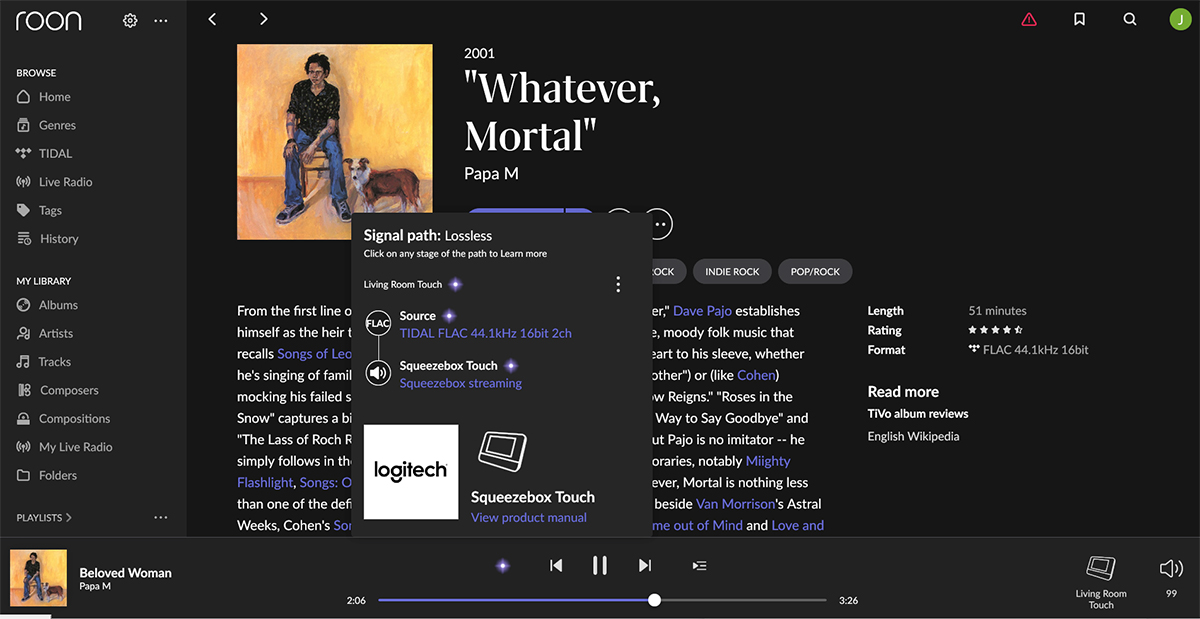The width and height of the screenshot is (1200, 619).
Task: Open the more menu beside the settings gear
Action: pyautogui.click(x=161, y=20)
